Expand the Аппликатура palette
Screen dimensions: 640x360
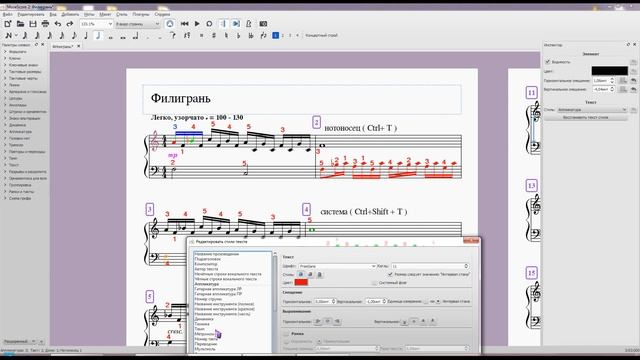pyautogui.click(x=20, y=131)
